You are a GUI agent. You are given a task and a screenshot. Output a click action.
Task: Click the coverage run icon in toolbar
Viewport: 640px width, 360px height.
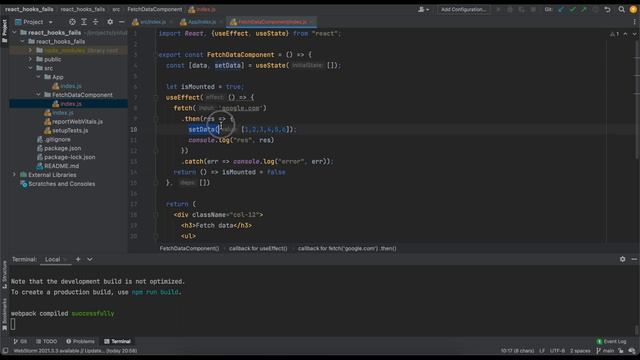(x=521, y=9)
